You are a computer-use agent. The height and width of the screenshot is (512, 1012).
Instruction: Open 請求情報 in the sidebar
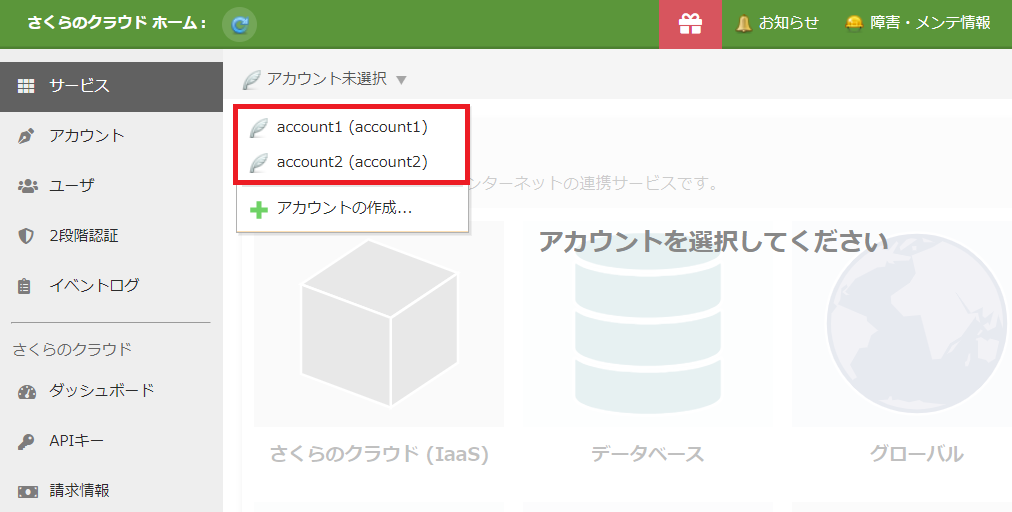(x=79, y=491)
